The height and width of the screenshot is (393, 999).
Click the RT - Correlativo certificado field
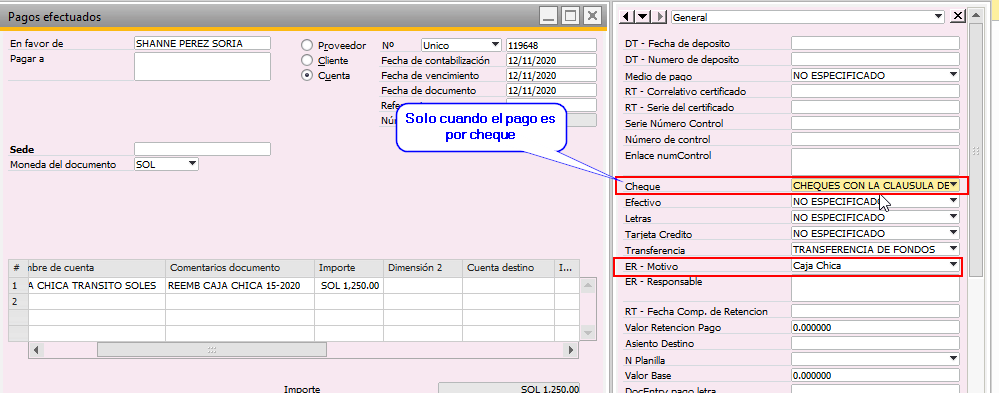tap(875, 91)
